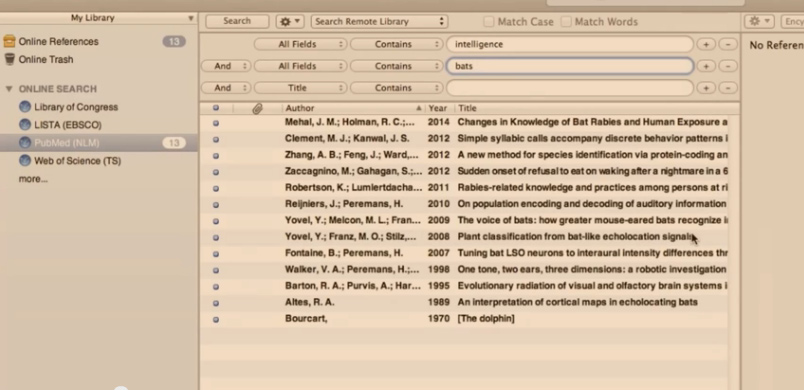Screen dimensions: 804x390
Task: Add a search row after intelligence
Action: pos(706,45)
